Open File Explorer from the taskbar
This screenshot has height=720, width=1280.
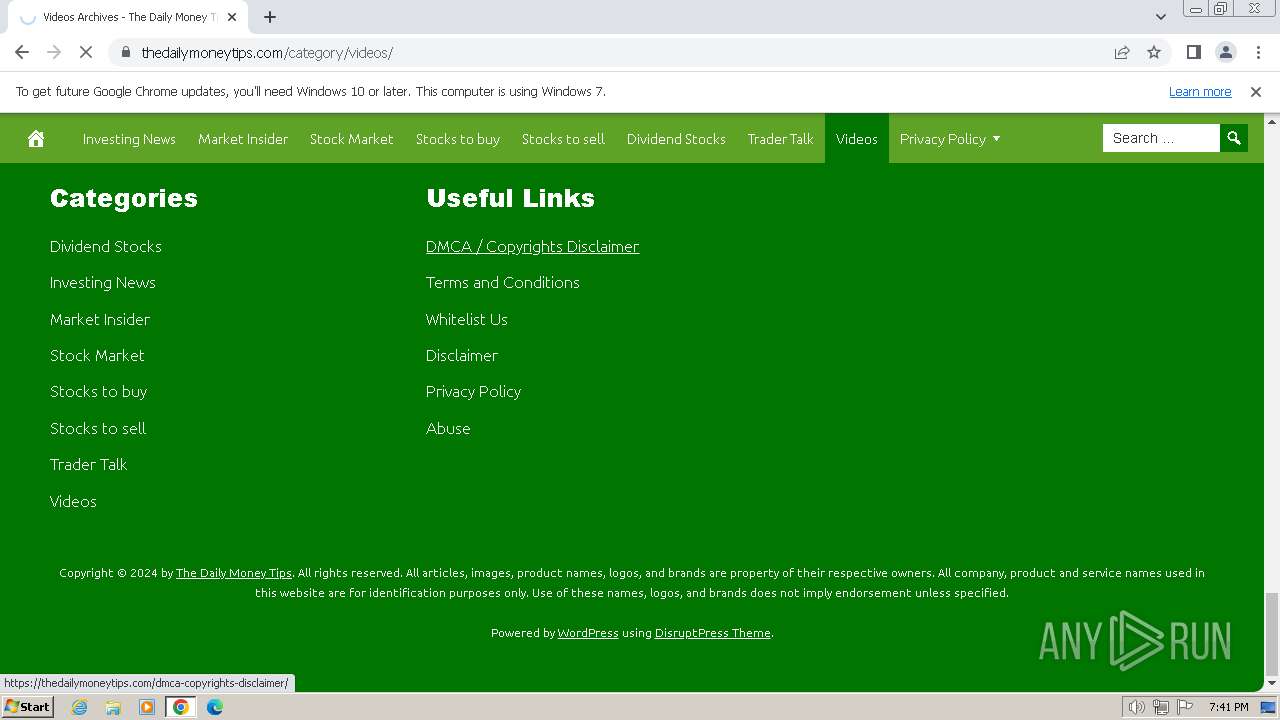pos(113,707)
